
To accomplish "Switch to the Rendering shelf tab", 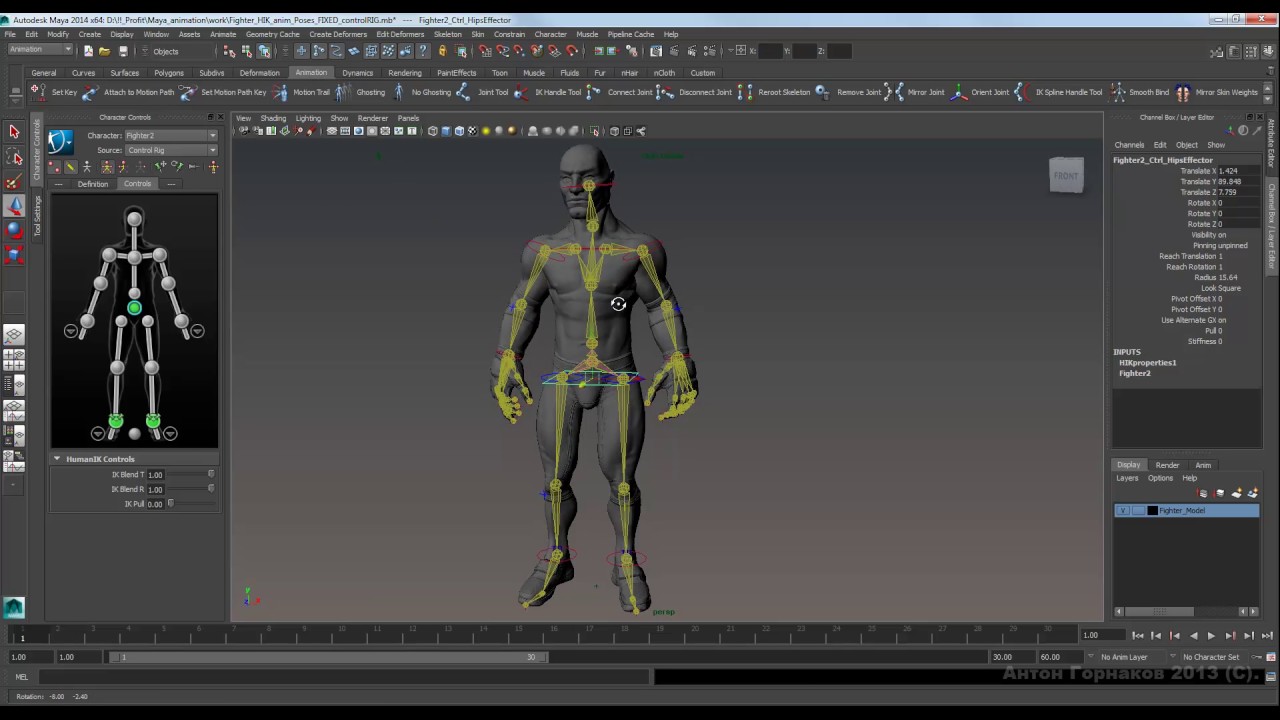I will [x=404, y=73].
